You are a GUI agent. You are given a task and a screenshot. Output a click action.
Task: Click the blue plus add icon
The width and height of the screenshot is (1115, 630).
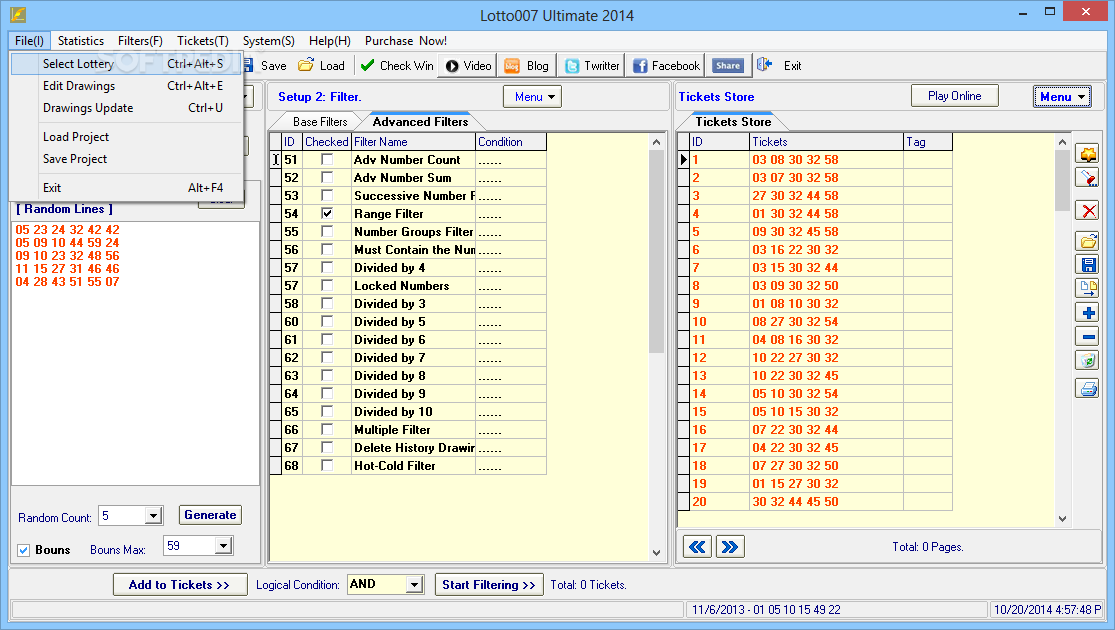pos(1087,313)
